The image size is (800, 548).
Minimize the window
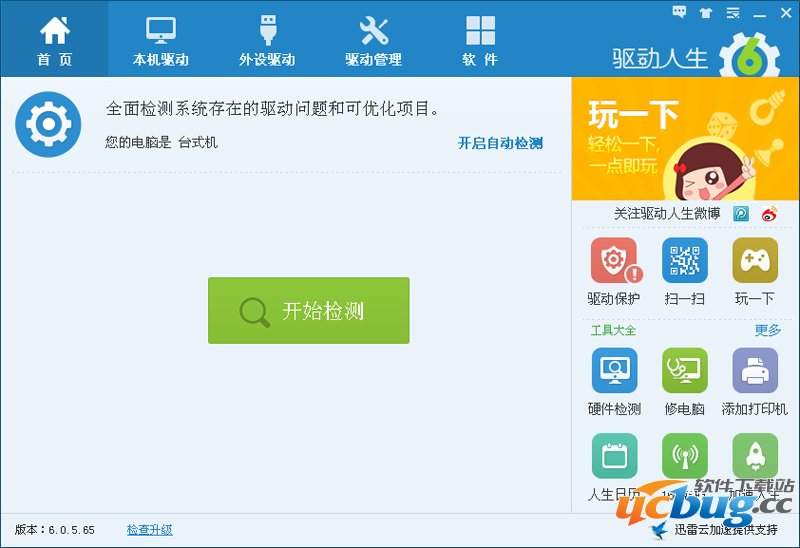760,13
